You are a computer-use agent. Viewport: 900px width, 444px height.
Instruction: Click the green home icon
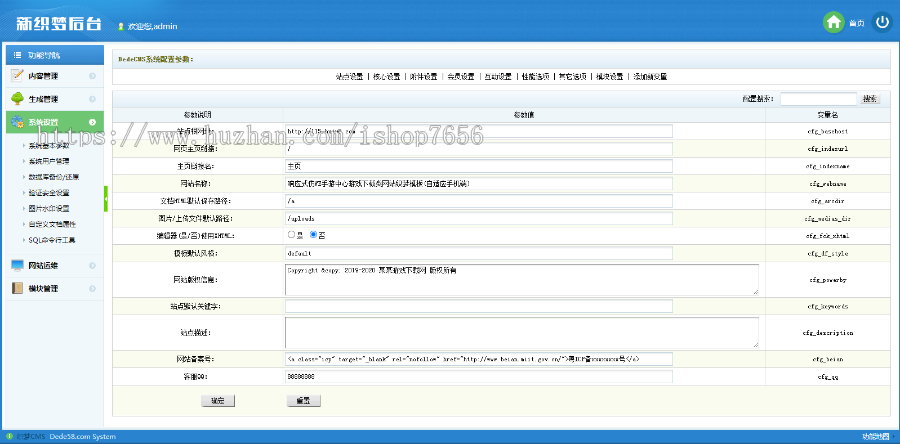(x=833, y=22)
